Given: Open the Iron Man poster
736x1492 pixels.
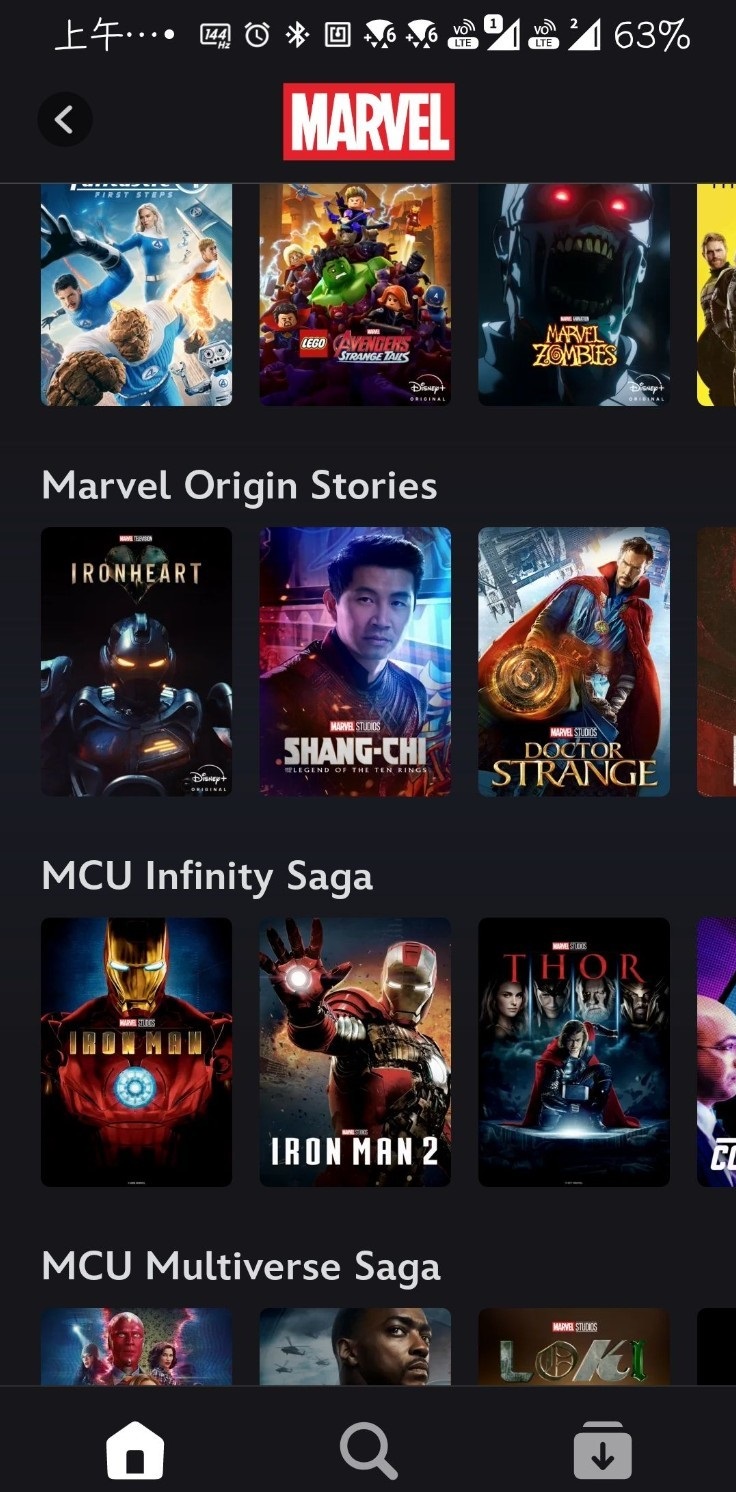Looking at the screenshot, I should click(136, 1052).
